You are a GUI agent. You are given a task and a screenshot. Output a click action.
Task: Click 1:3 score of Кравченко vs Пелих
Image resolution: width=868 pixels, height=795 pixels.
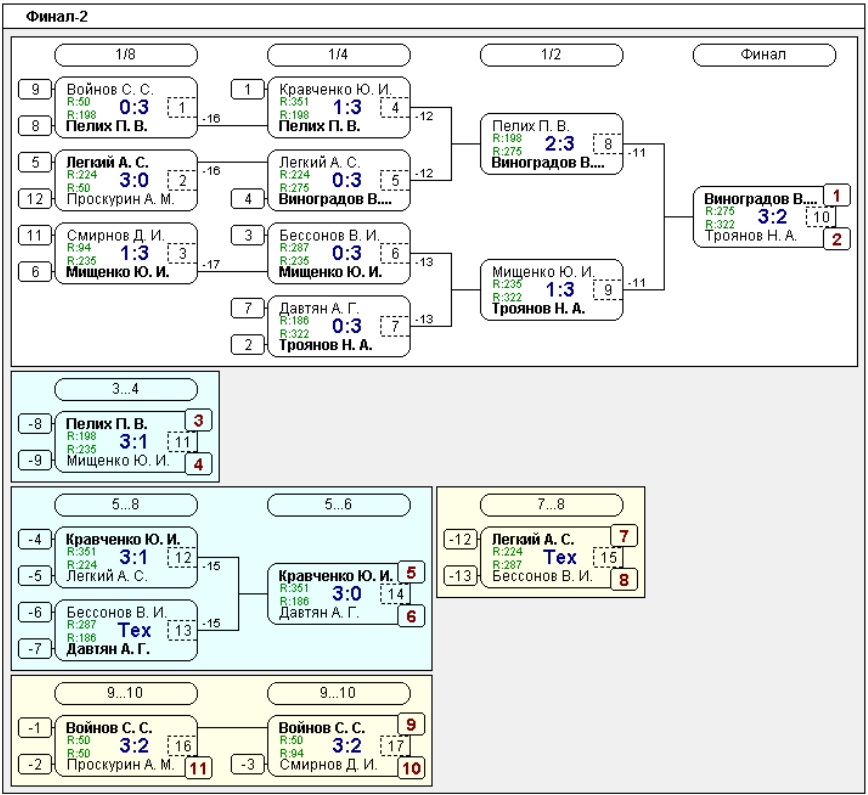point(347,107)
